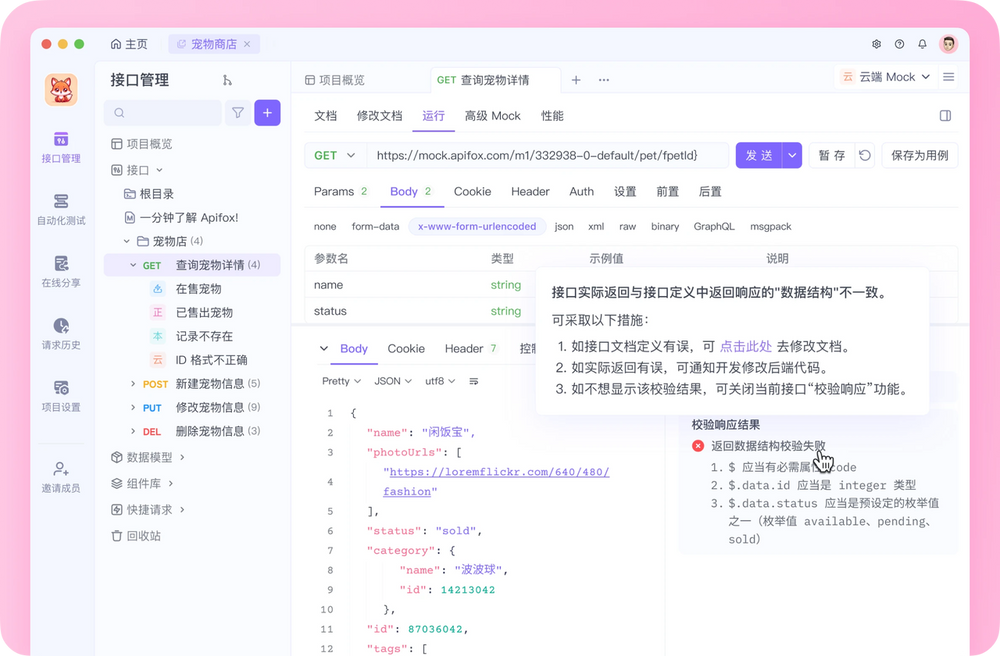Open 接口管理 in the left sidebar
The width and height of the screenshot is (1000, 656).
[60, 148]
